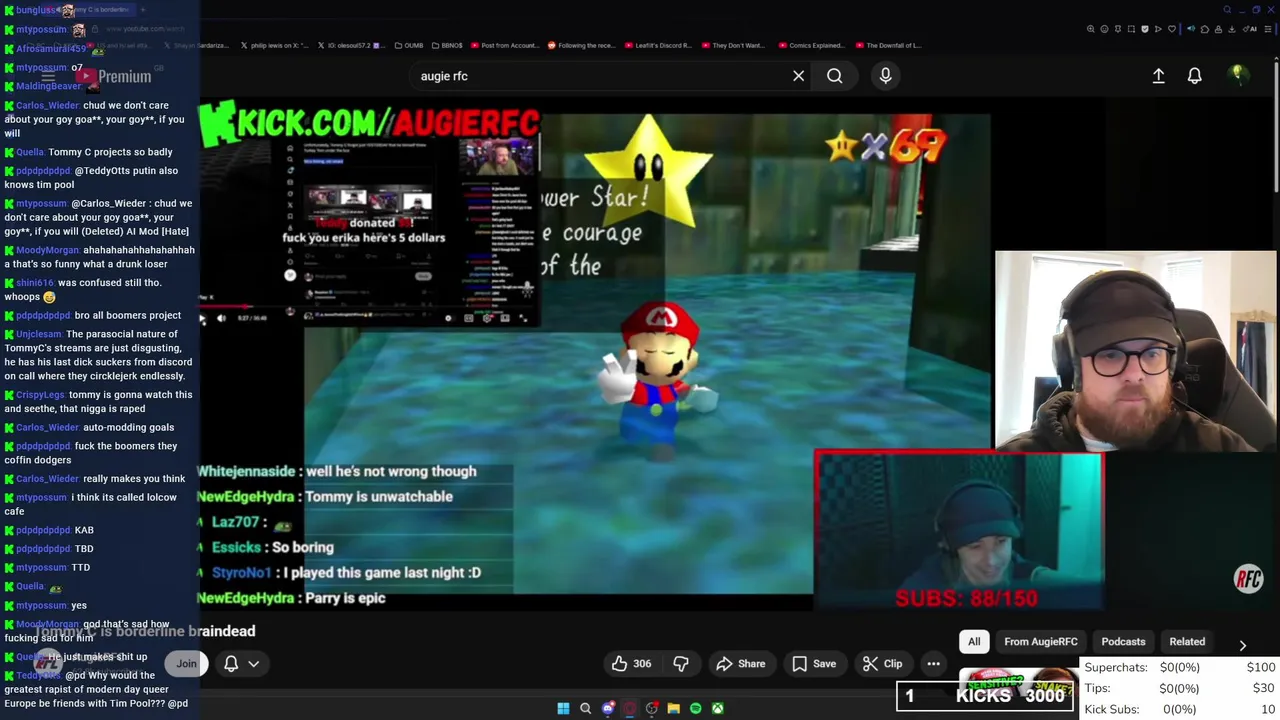This screenshot has width=1280, height=720.
Task: Bookmark the page with the heart icon
Action: (x=1172, y=29)
